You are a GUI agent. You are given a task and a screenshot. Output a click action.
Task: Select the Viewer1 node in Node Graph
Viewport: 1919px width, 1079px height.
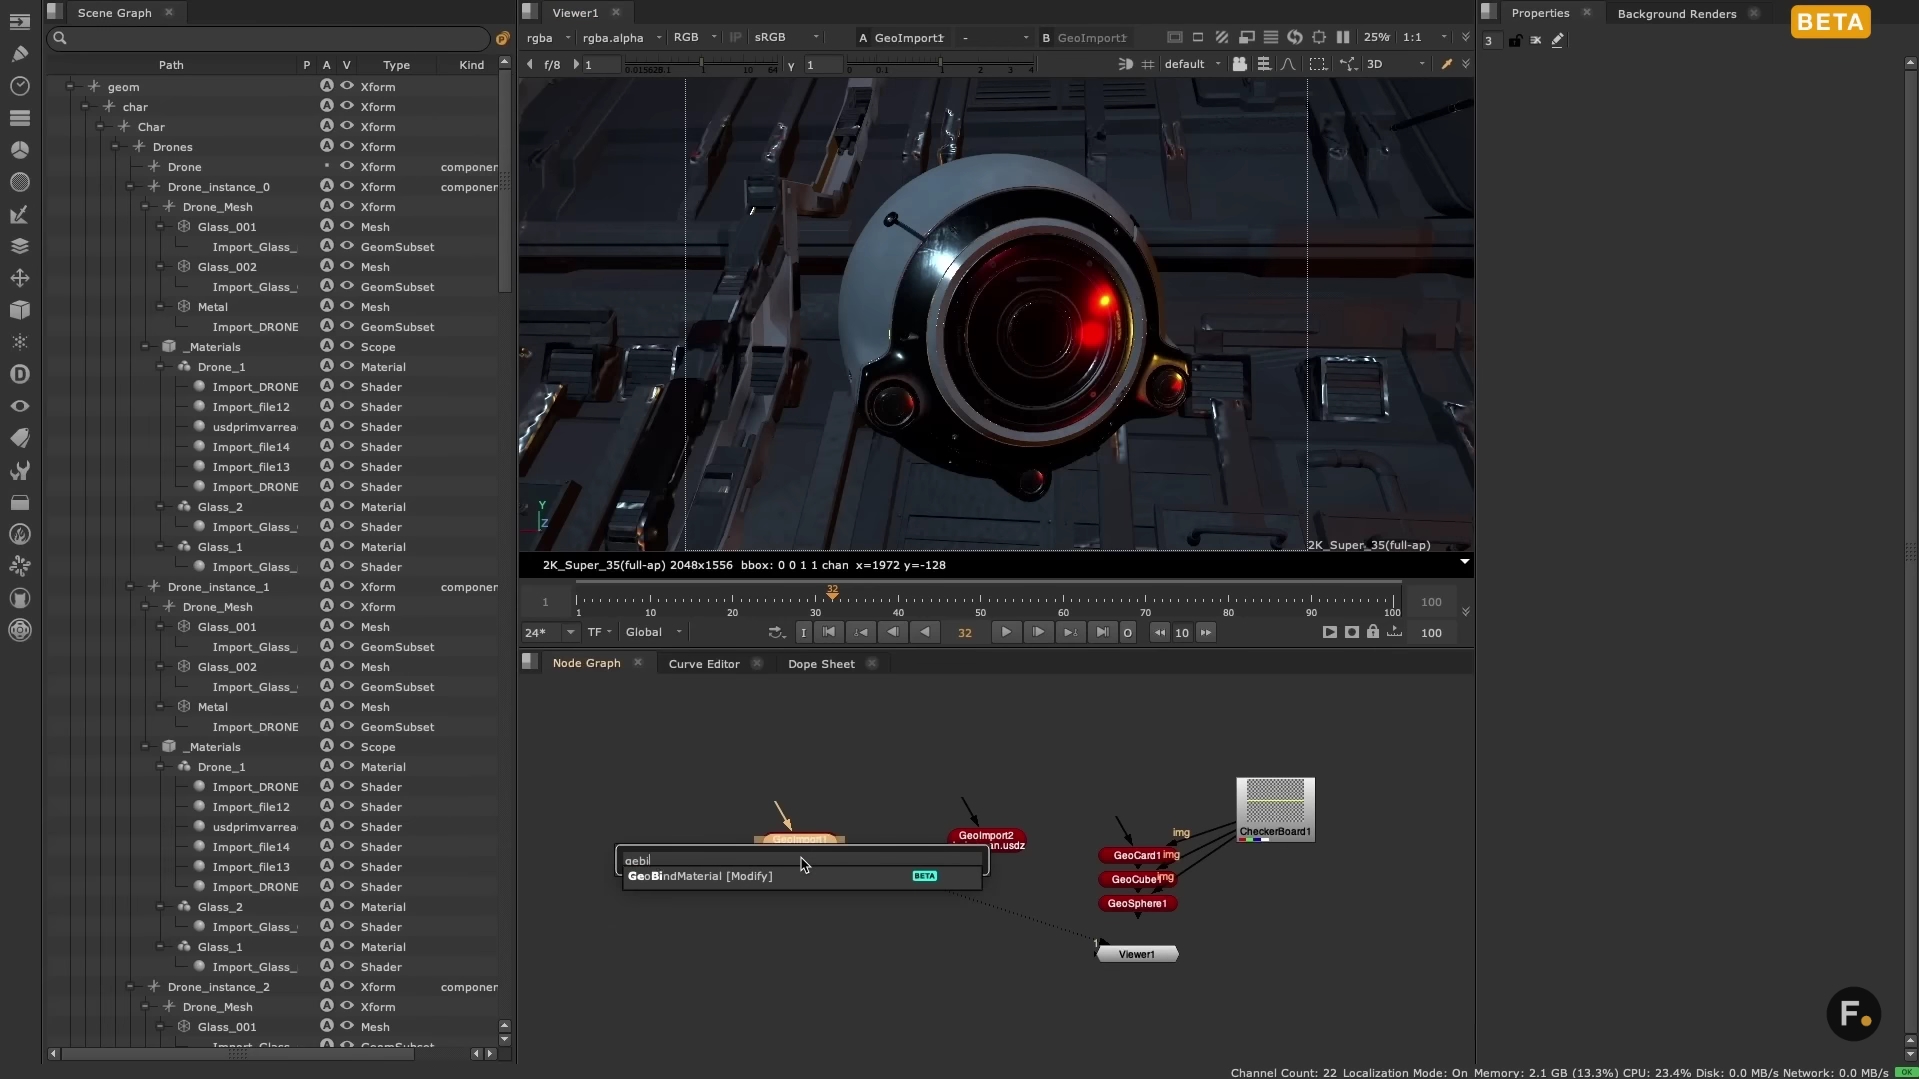(1137, 954)
